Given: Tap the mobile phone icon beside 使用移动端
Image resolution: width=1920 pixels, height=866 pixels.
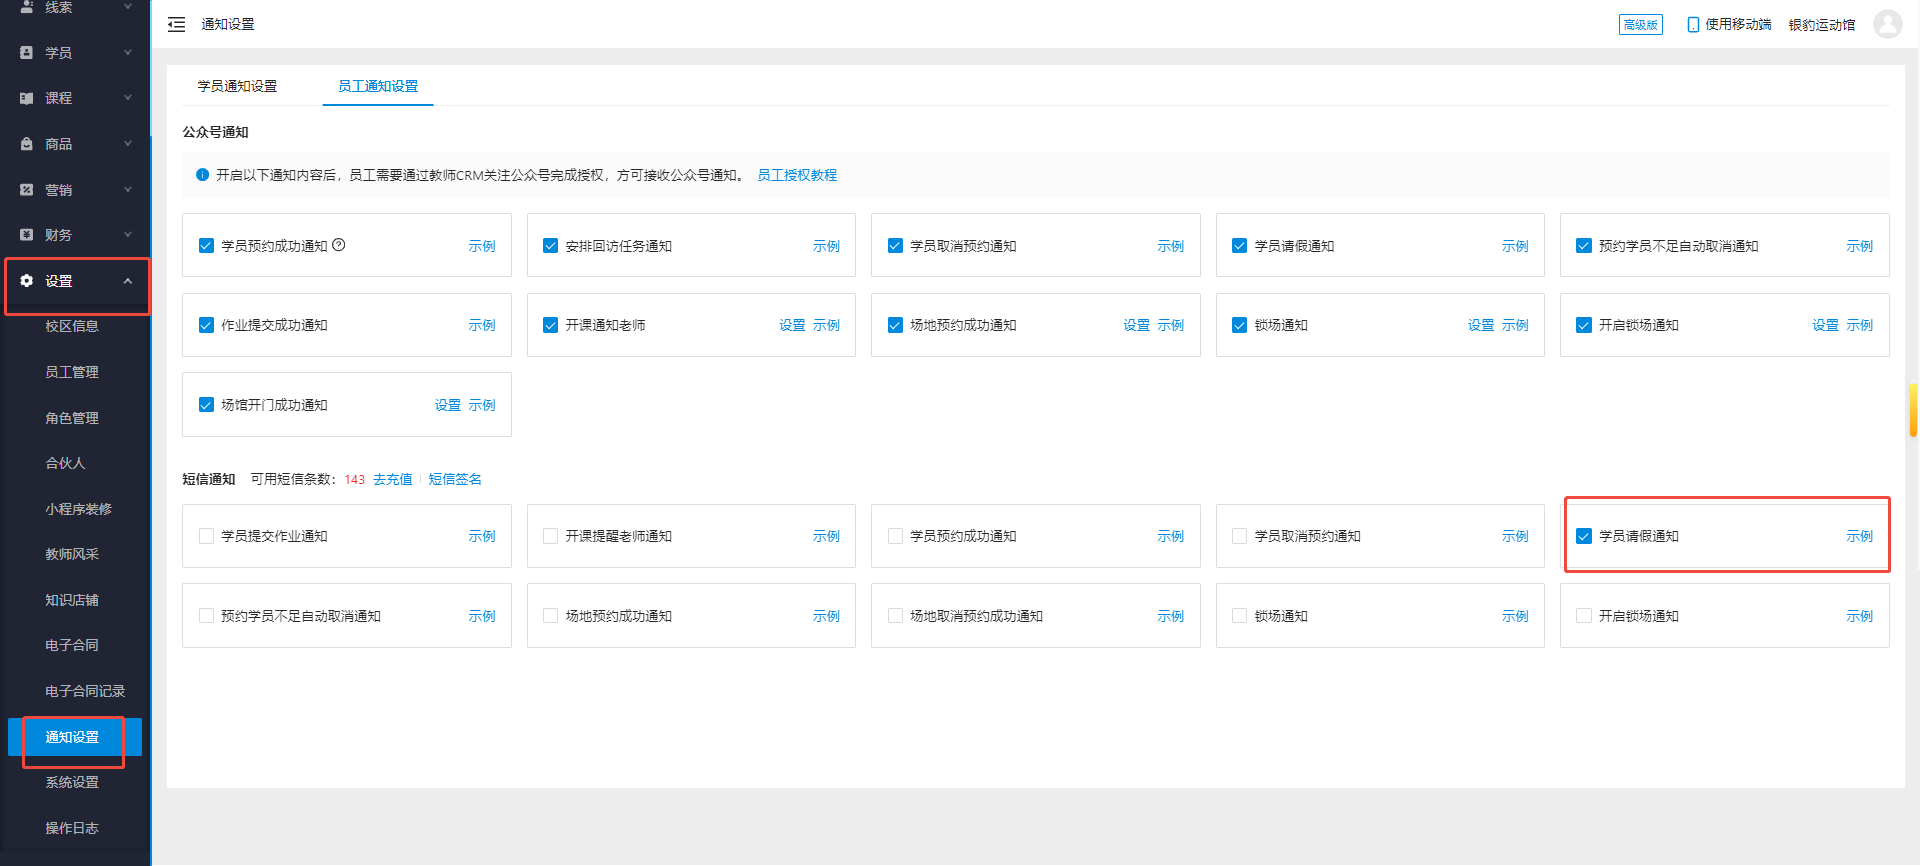Looking at the screenshot, I should pyautogui.click(x=1693, y=24).
